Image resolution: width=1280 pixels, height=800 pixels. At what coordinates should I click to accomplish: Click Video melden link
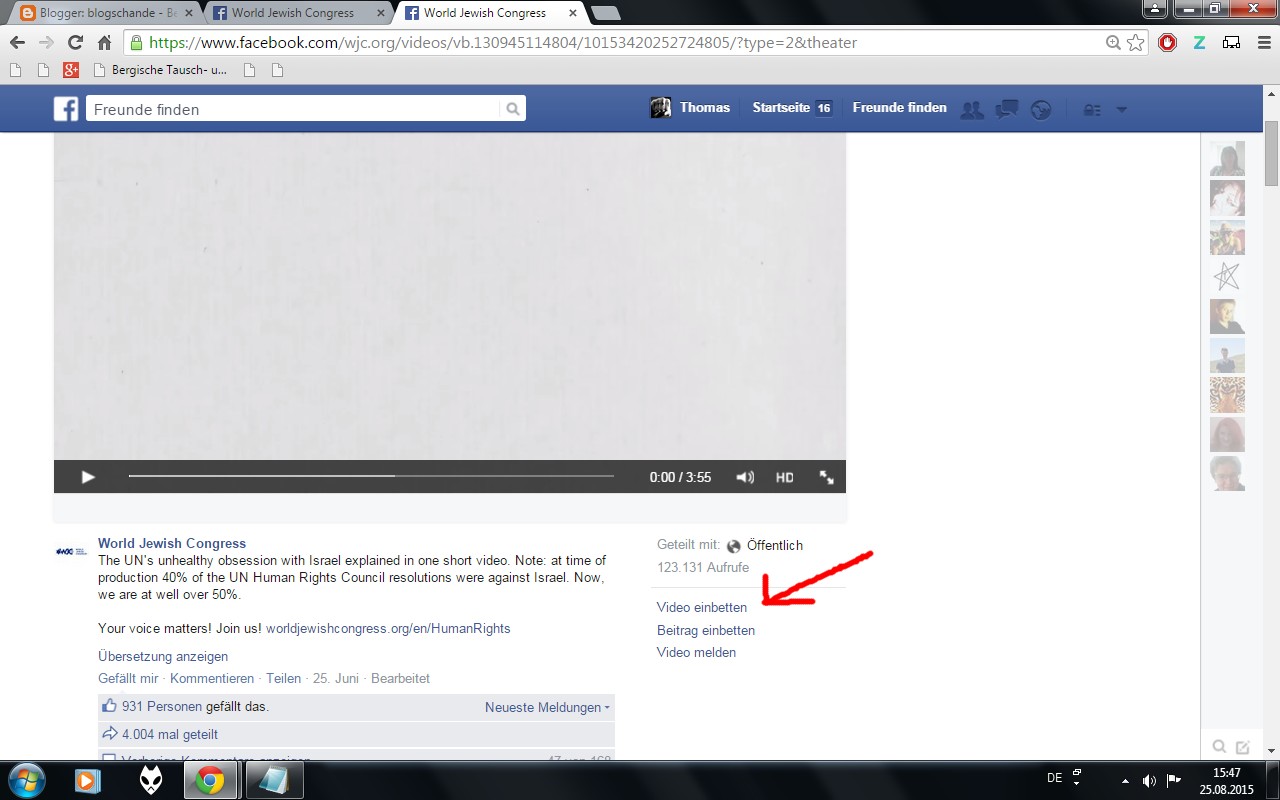pos(696,652)
